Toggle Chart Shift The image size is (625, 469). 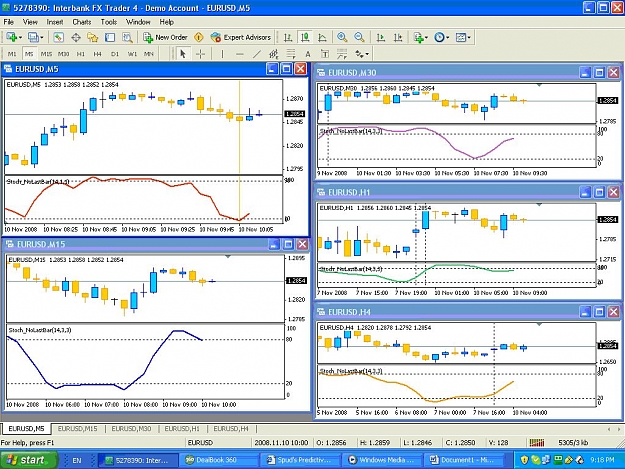coord(398,37)
